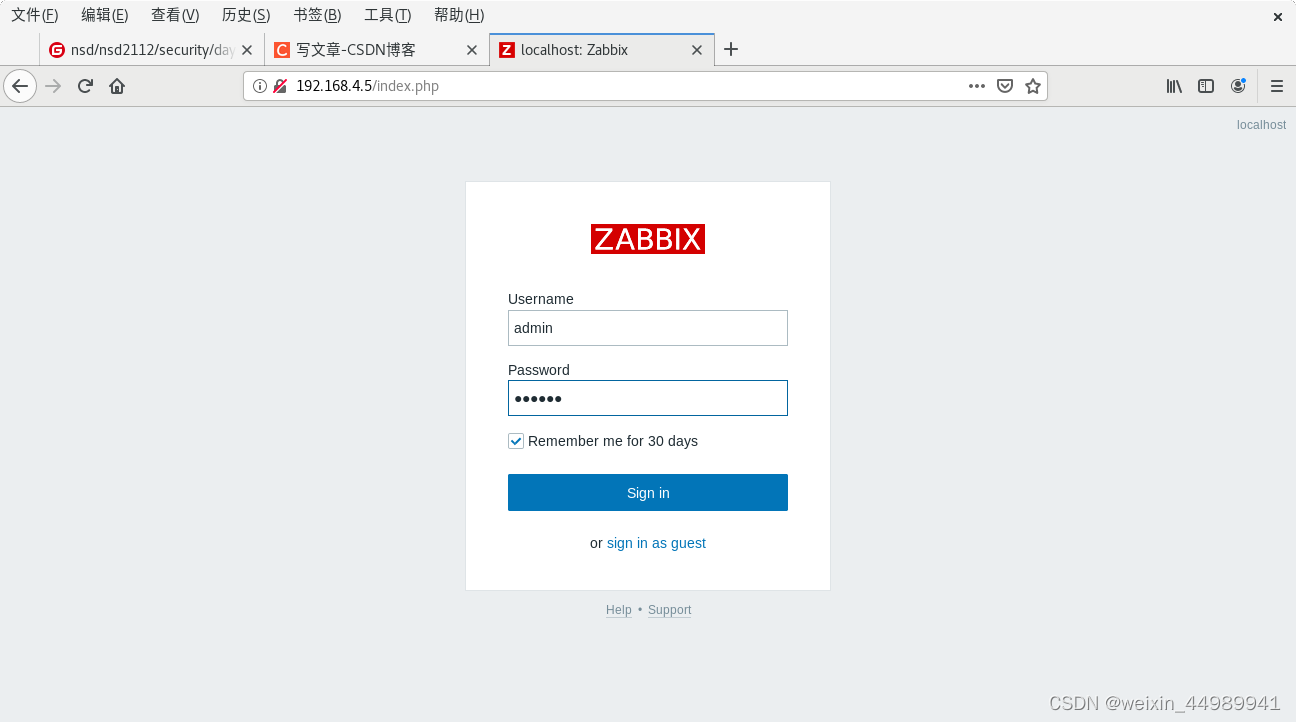Viewport: 1296px width, 722px height.
Task: Open the browser home page
Action: (117, 86)
